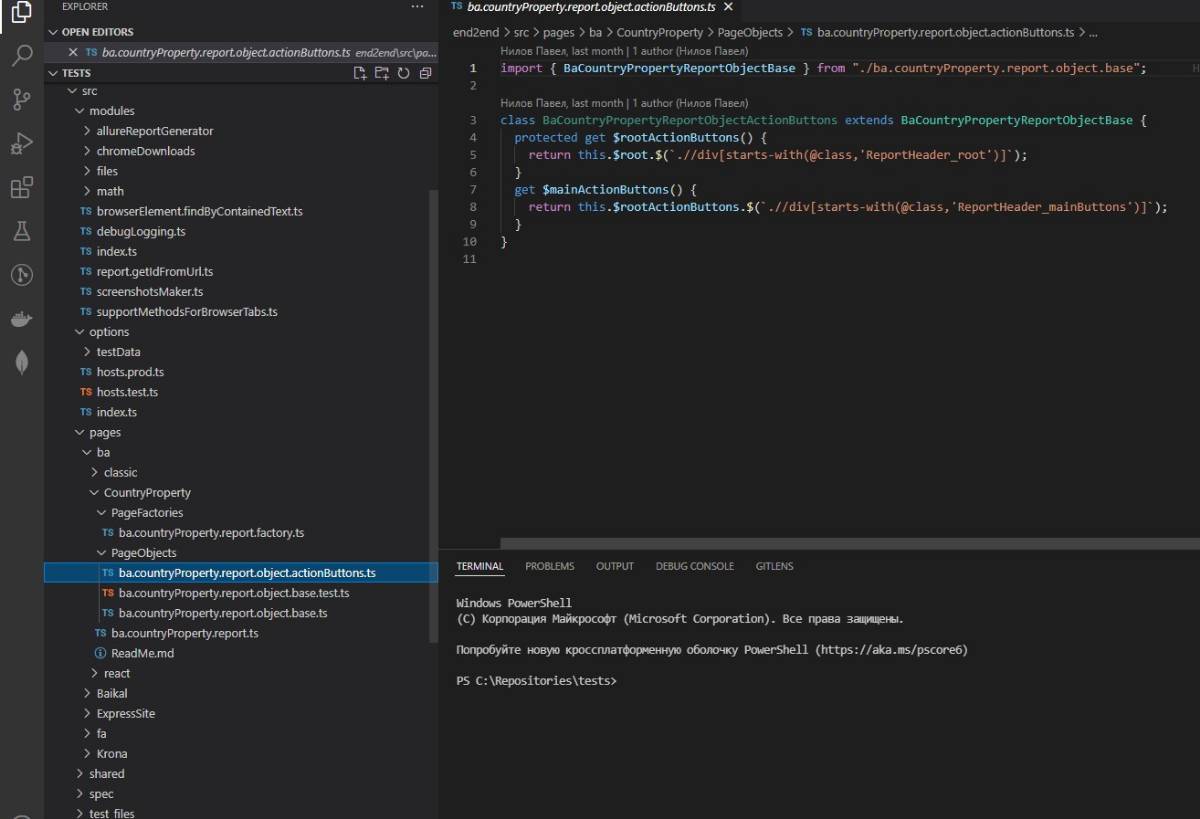Viewport: 1200px width, 819px height.
Task: Open hosts.prod.ts file
Action: (x=130, y=372)
